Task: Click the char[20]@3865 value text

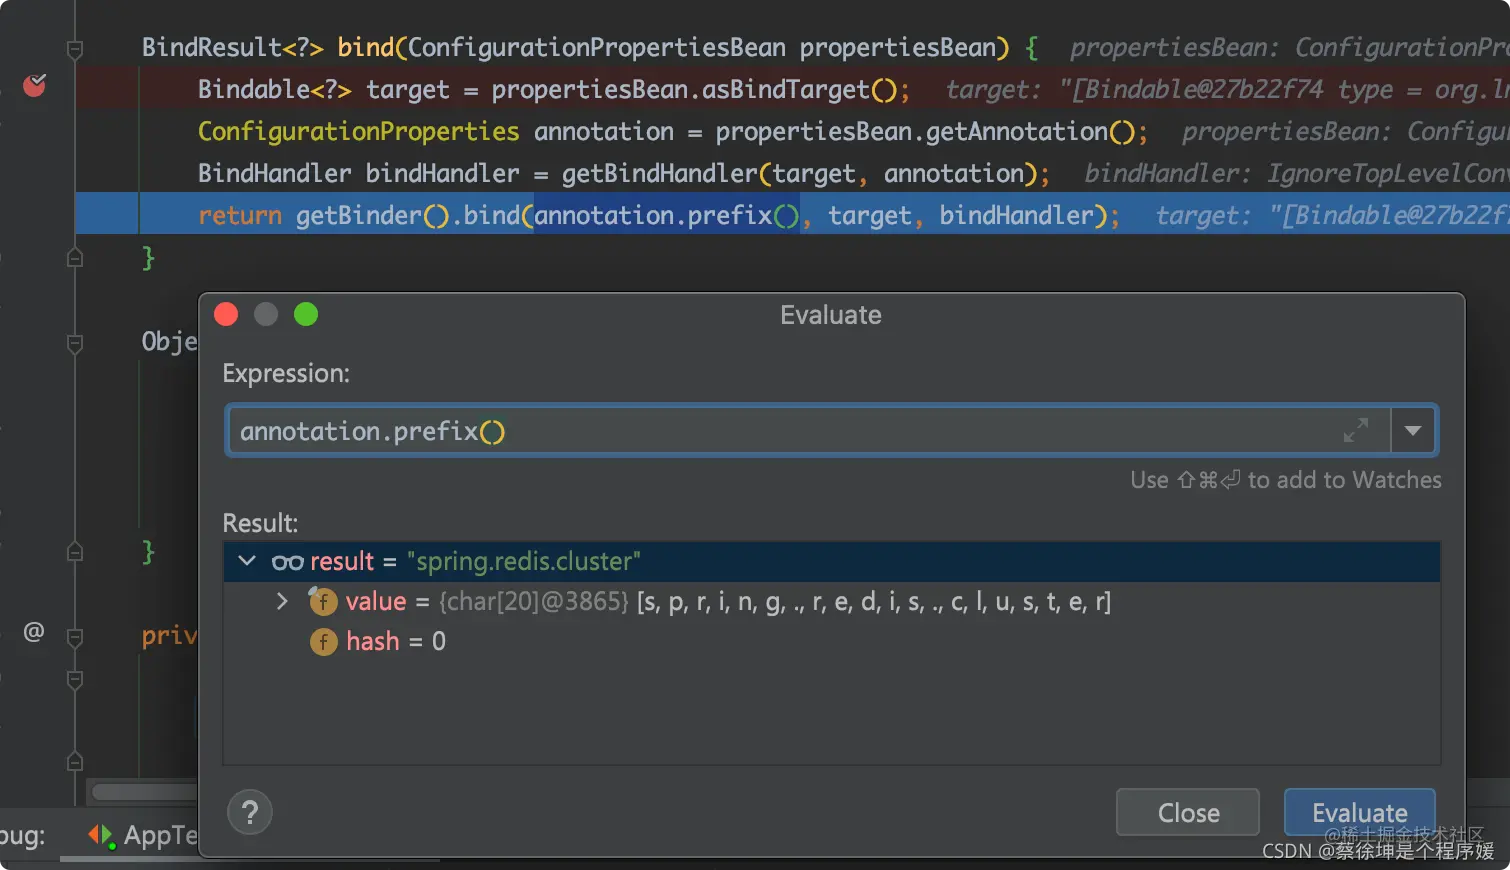Action: click(x=534, y=601)
